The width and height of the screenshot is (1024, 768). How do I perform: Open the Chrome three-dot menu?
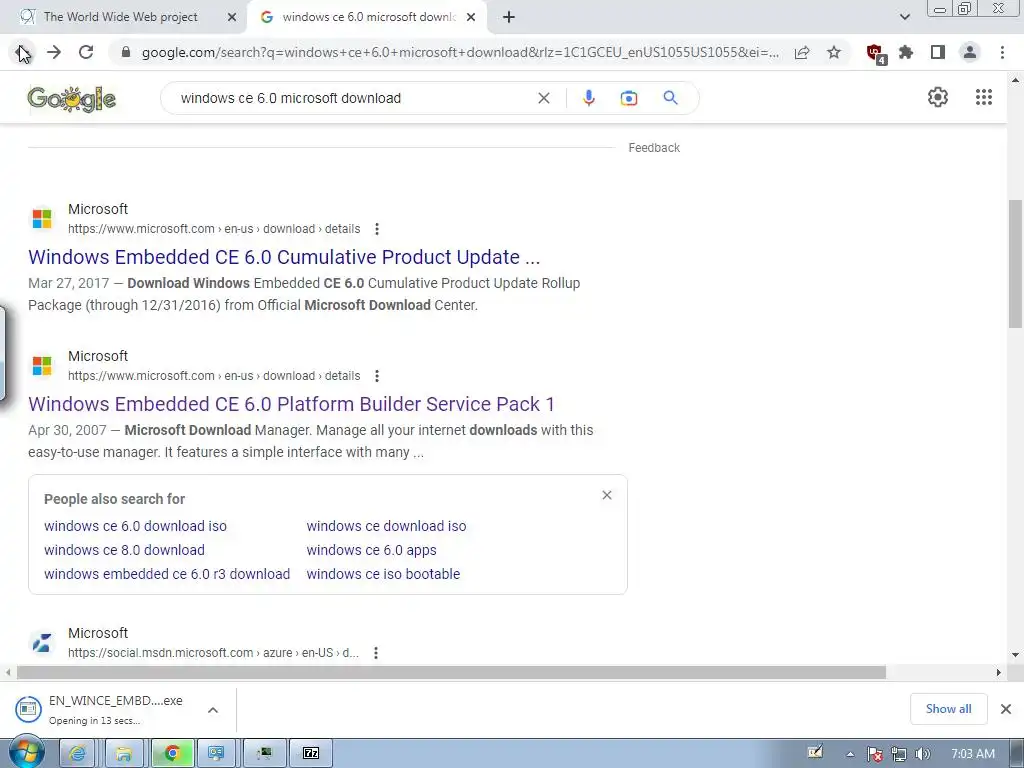point(1002,52)
